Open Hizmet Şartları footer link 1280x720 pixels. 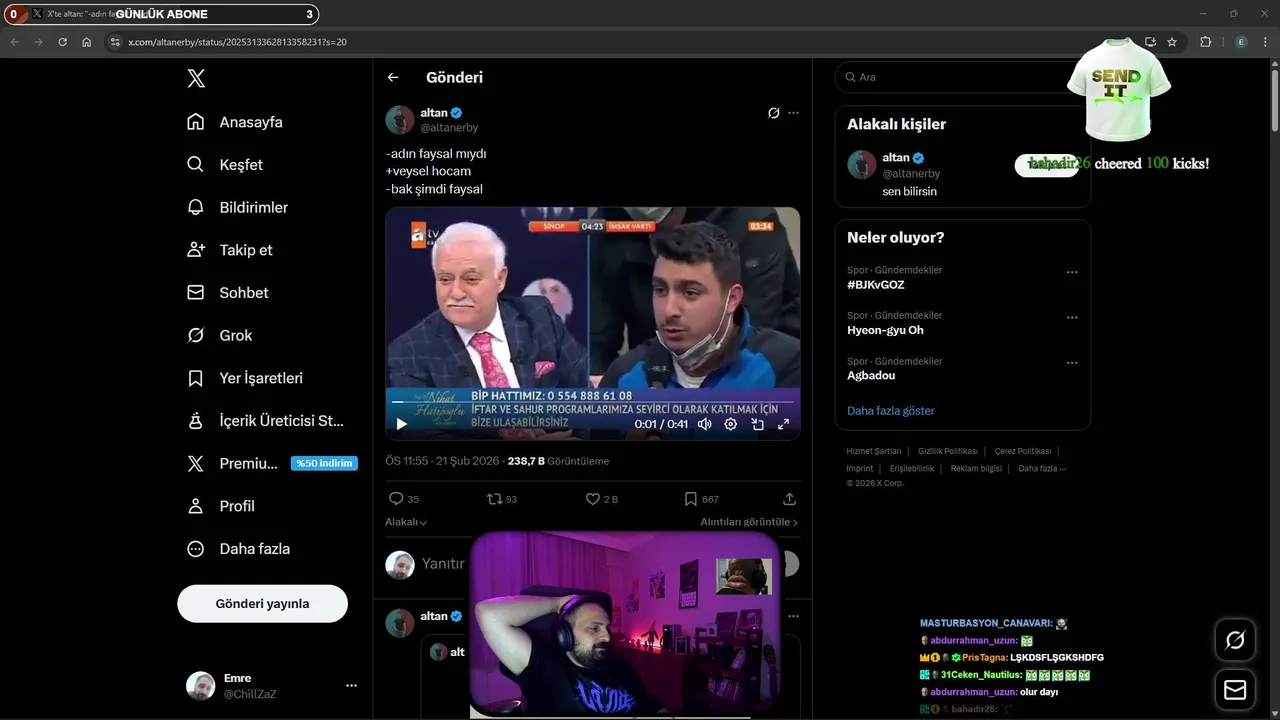point(873,451)
